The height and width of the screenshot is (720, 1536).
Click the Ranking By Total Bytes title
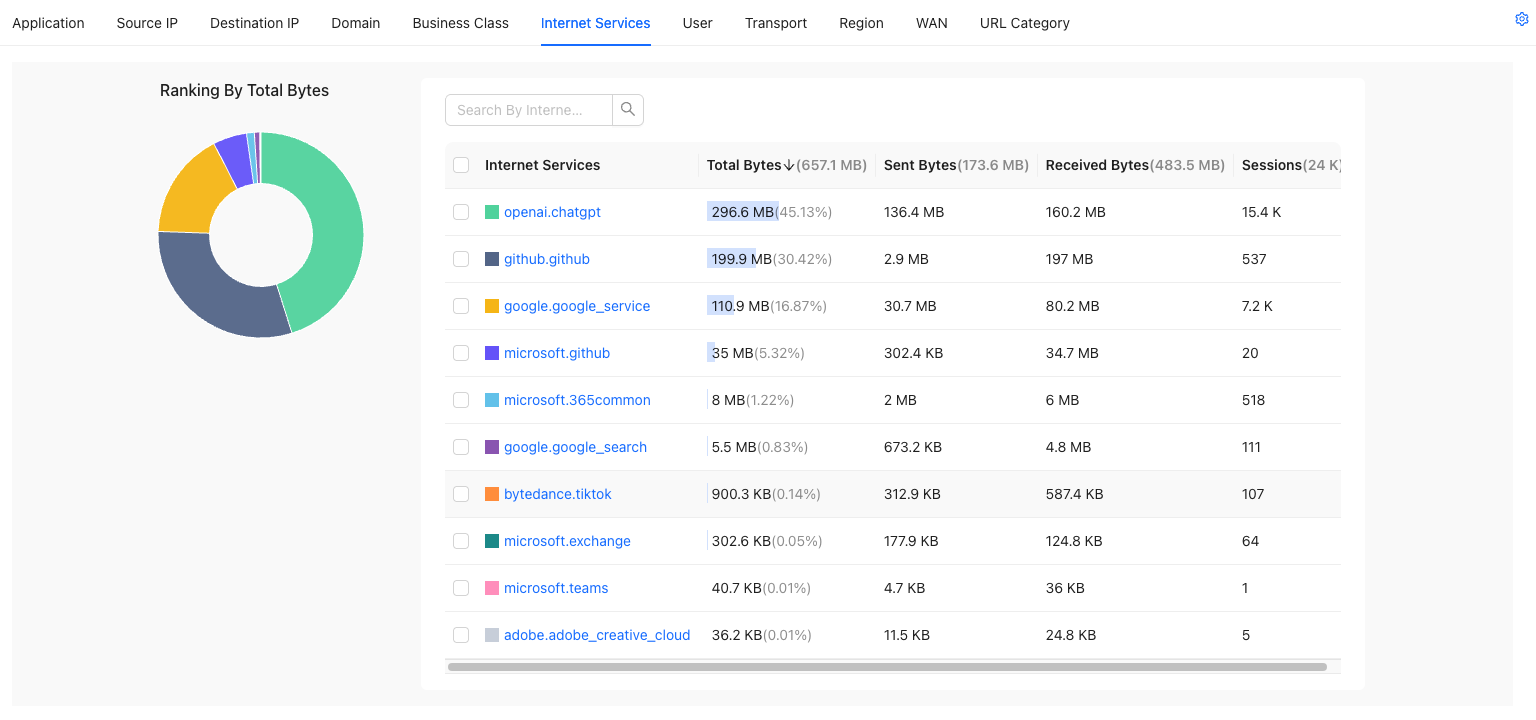pos(244,90)
